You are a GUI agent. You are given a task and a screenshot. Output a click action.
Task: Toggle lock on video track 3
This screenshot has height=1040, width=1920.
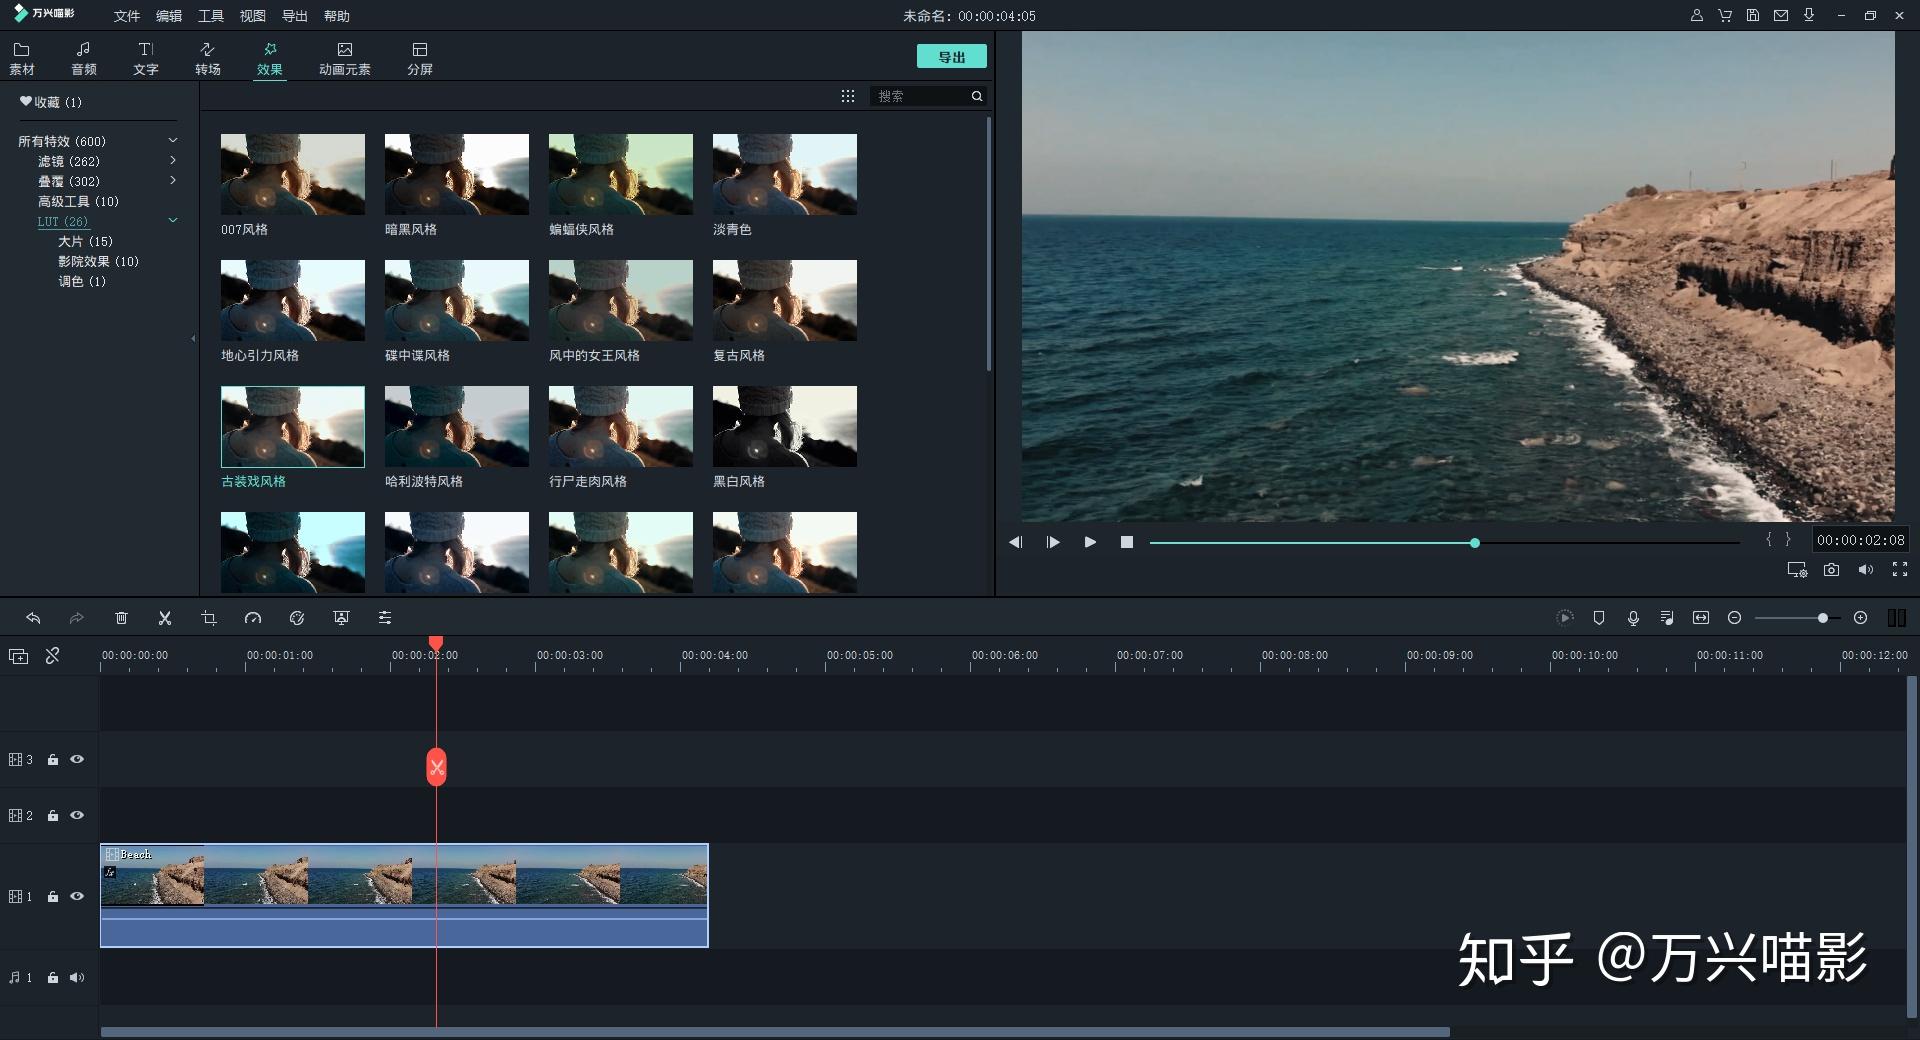pyautogui.click(x=53, y=760)
